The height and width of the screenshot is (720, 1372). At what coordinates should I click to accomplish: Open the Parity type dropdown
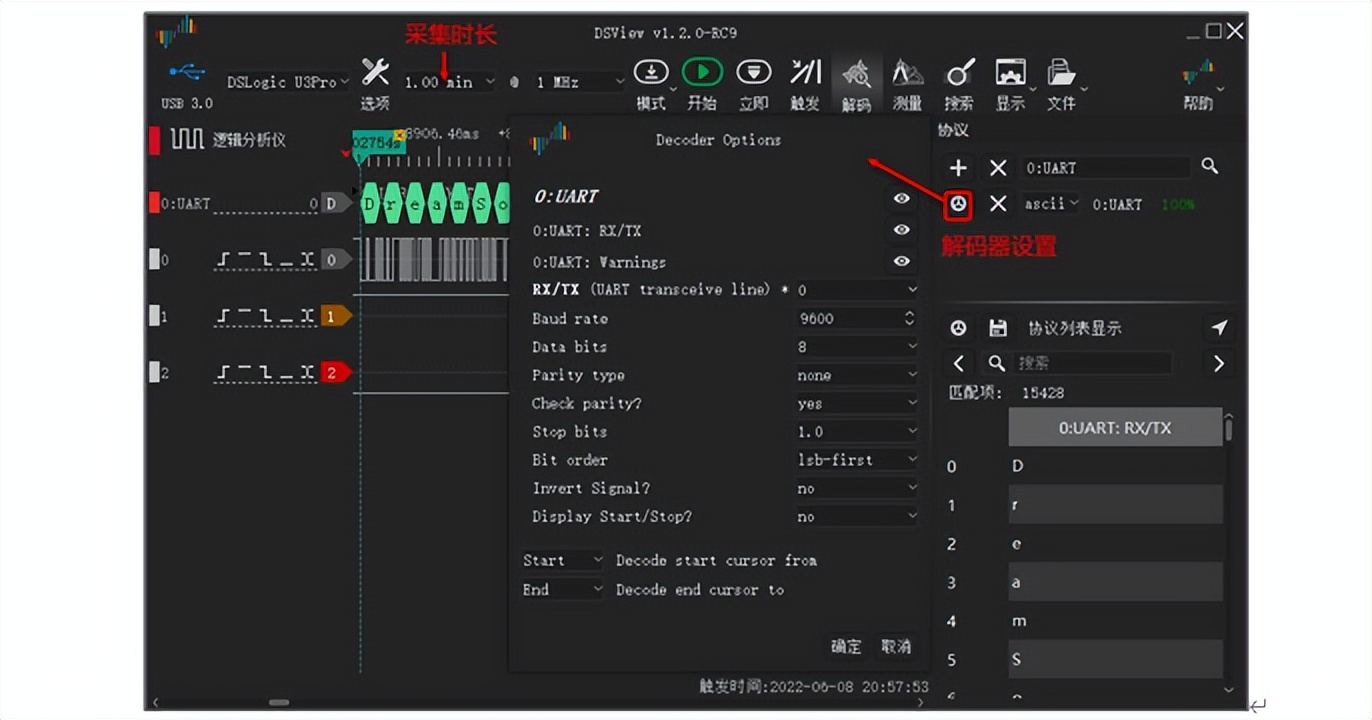[x=857, y=375]
